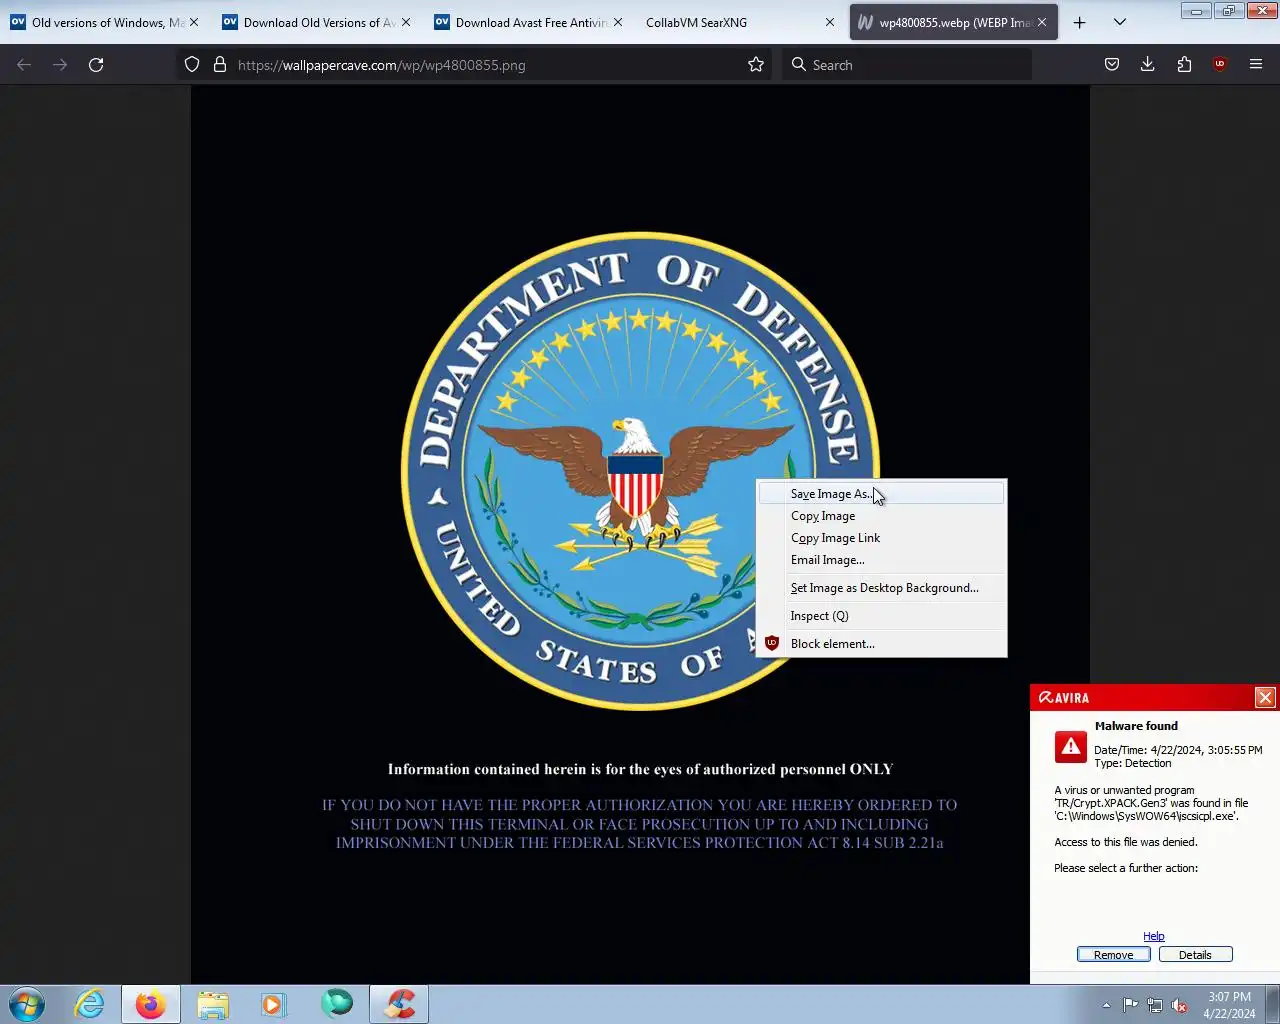
Task: Click the muted volume tray icon
Action: [x=1180, y=1005]
